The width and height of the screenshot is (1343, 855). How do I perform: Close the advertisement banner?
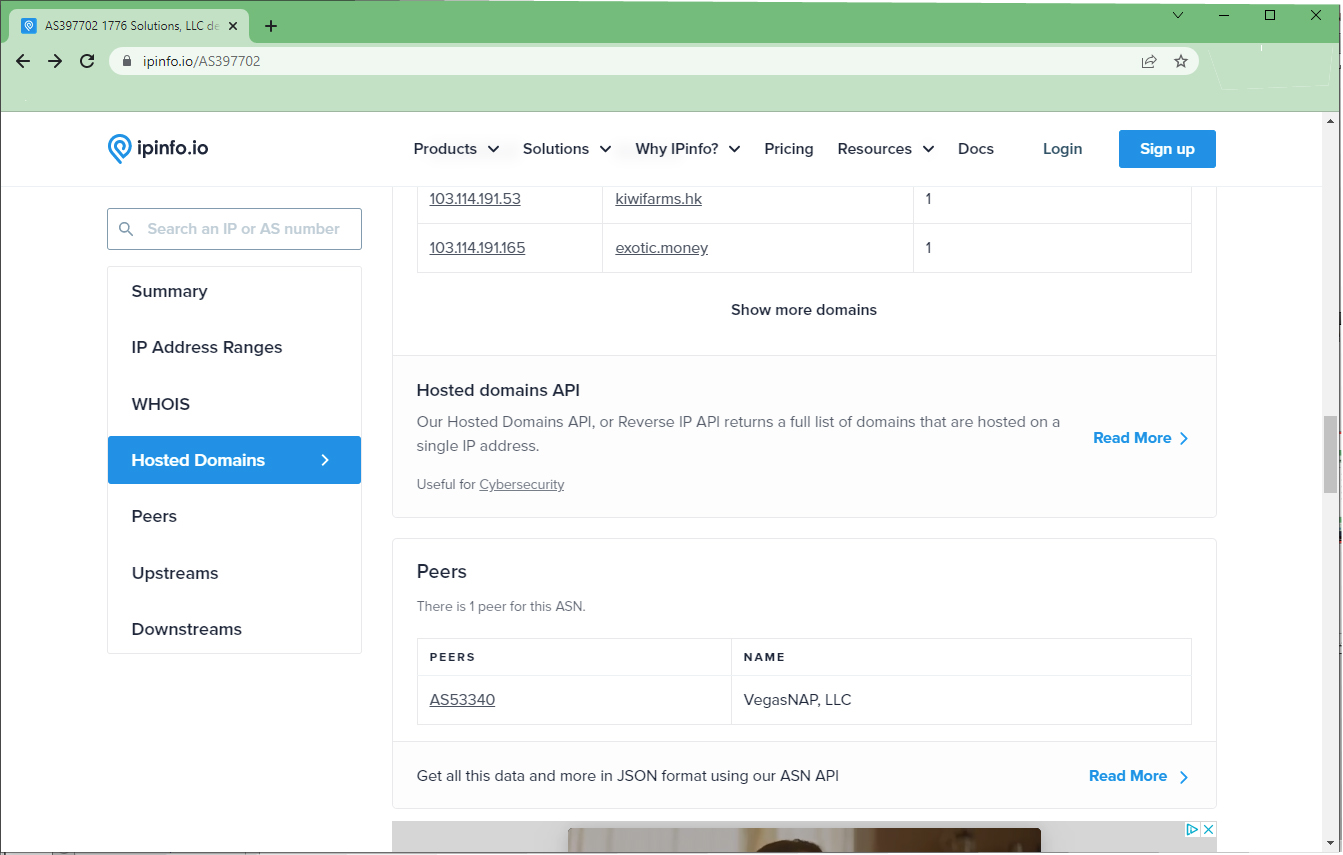[x=1208, y=830]
